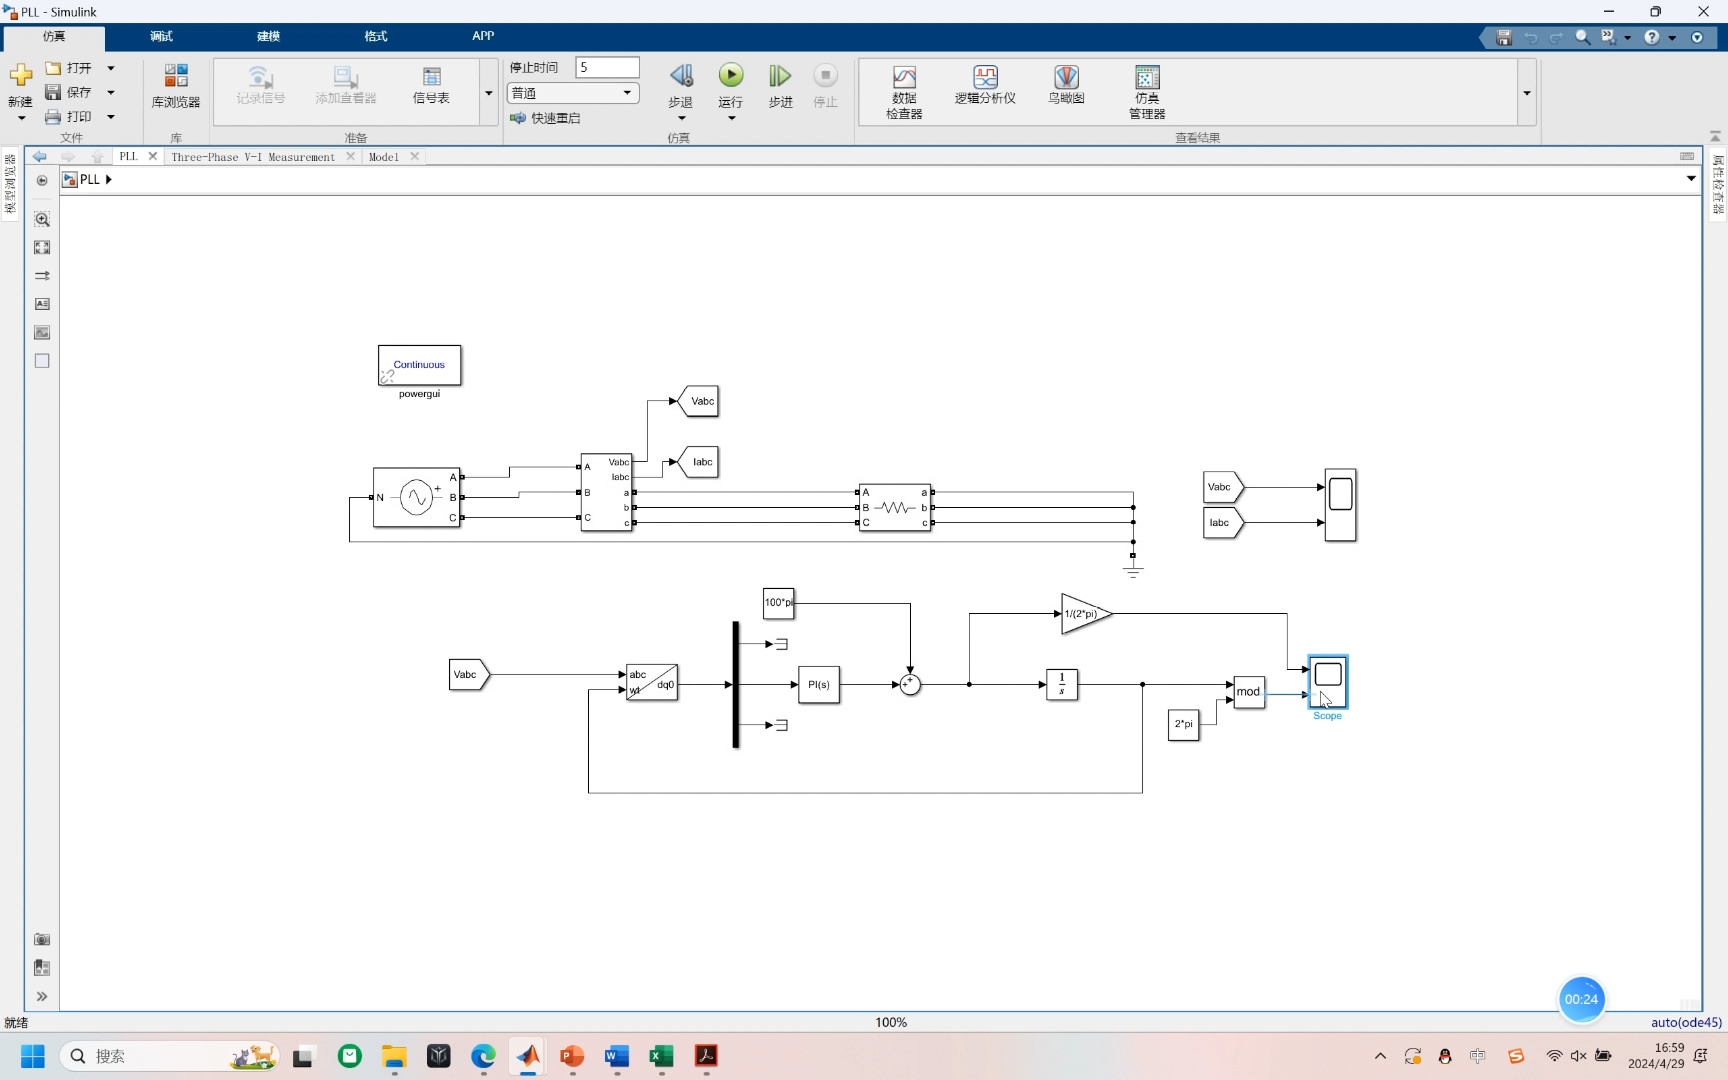
Task: Select the mod block
Action: click(1248, 692)
